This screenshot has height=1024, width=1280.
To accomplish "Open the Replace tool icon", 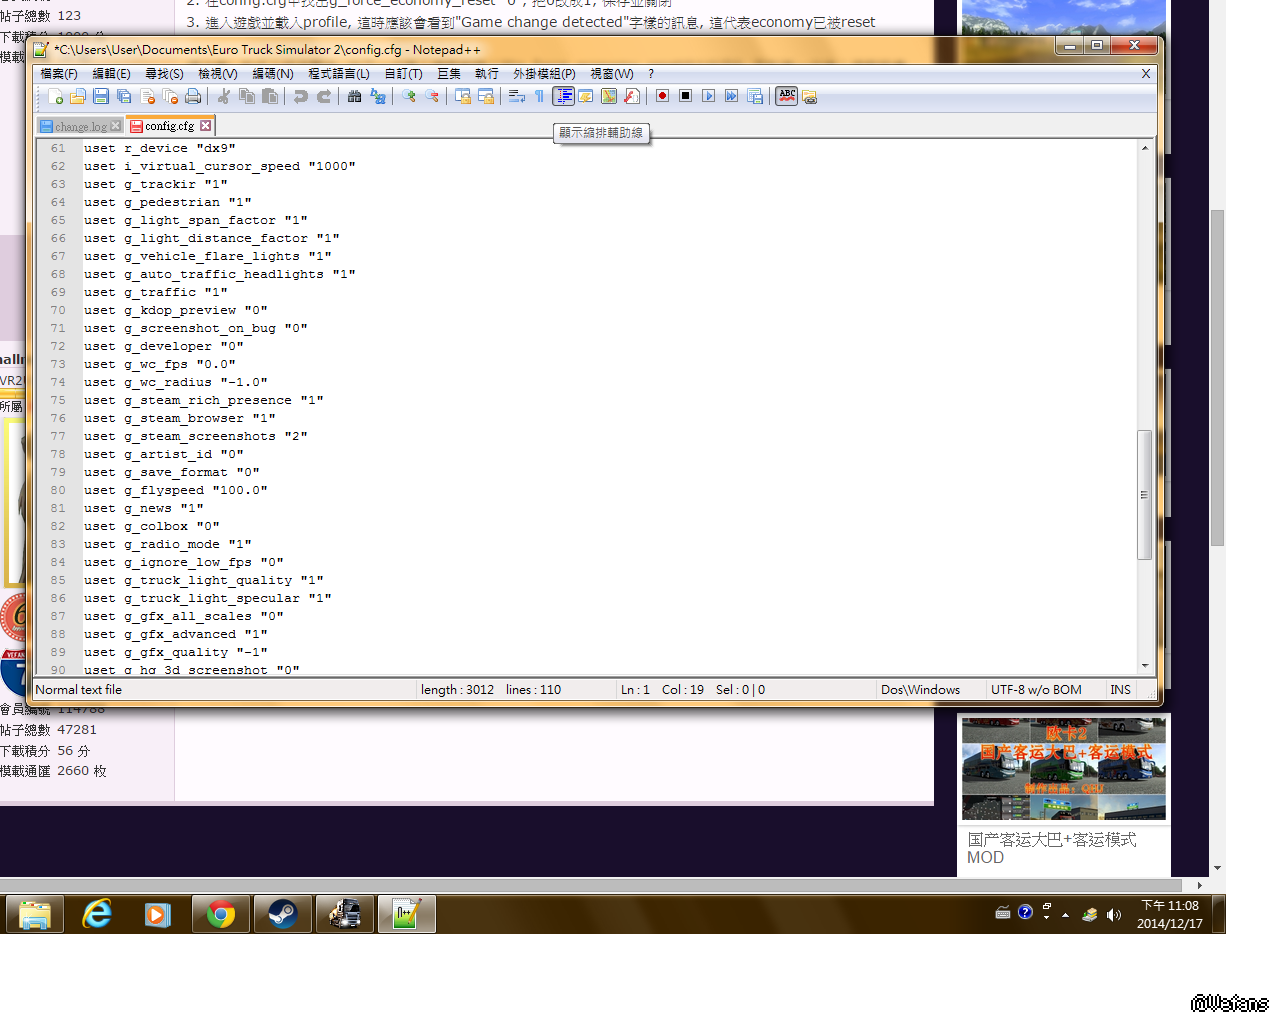I will pyautogui.click(x=377, y=96).
